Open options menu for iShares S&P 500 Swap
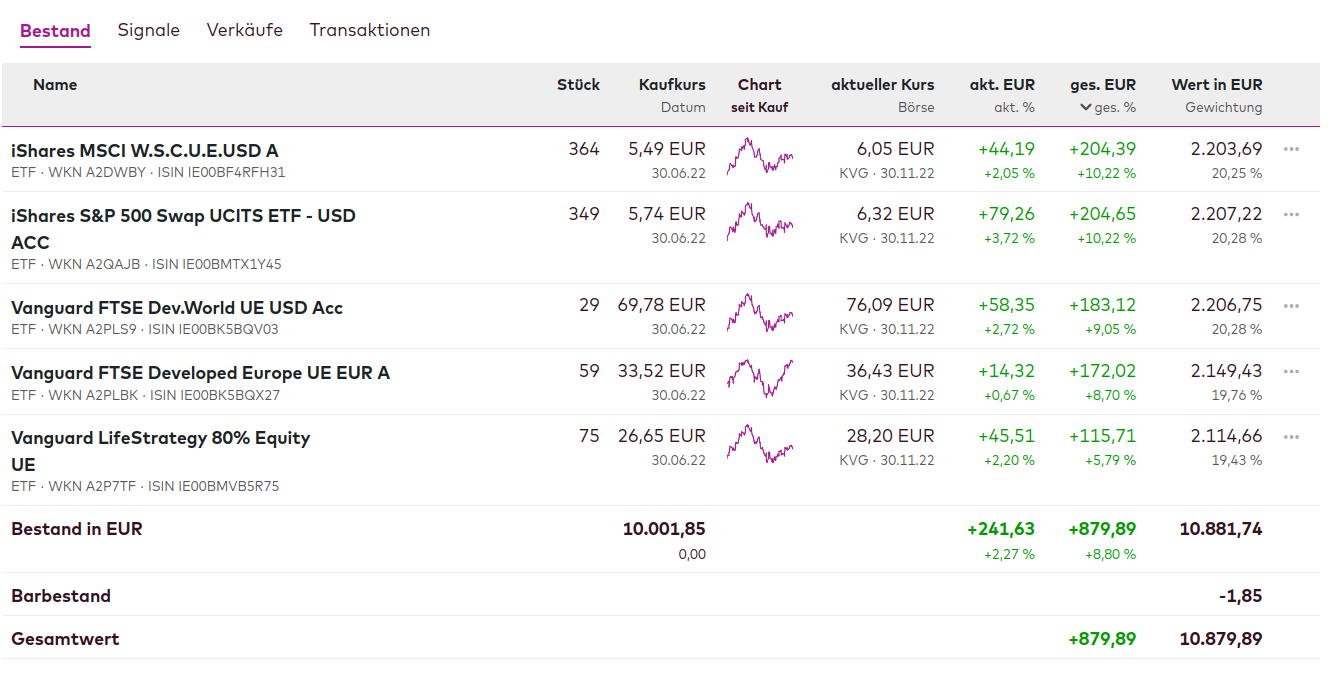The height and width of the screenshot is (688, 1329). point(1291,214)
